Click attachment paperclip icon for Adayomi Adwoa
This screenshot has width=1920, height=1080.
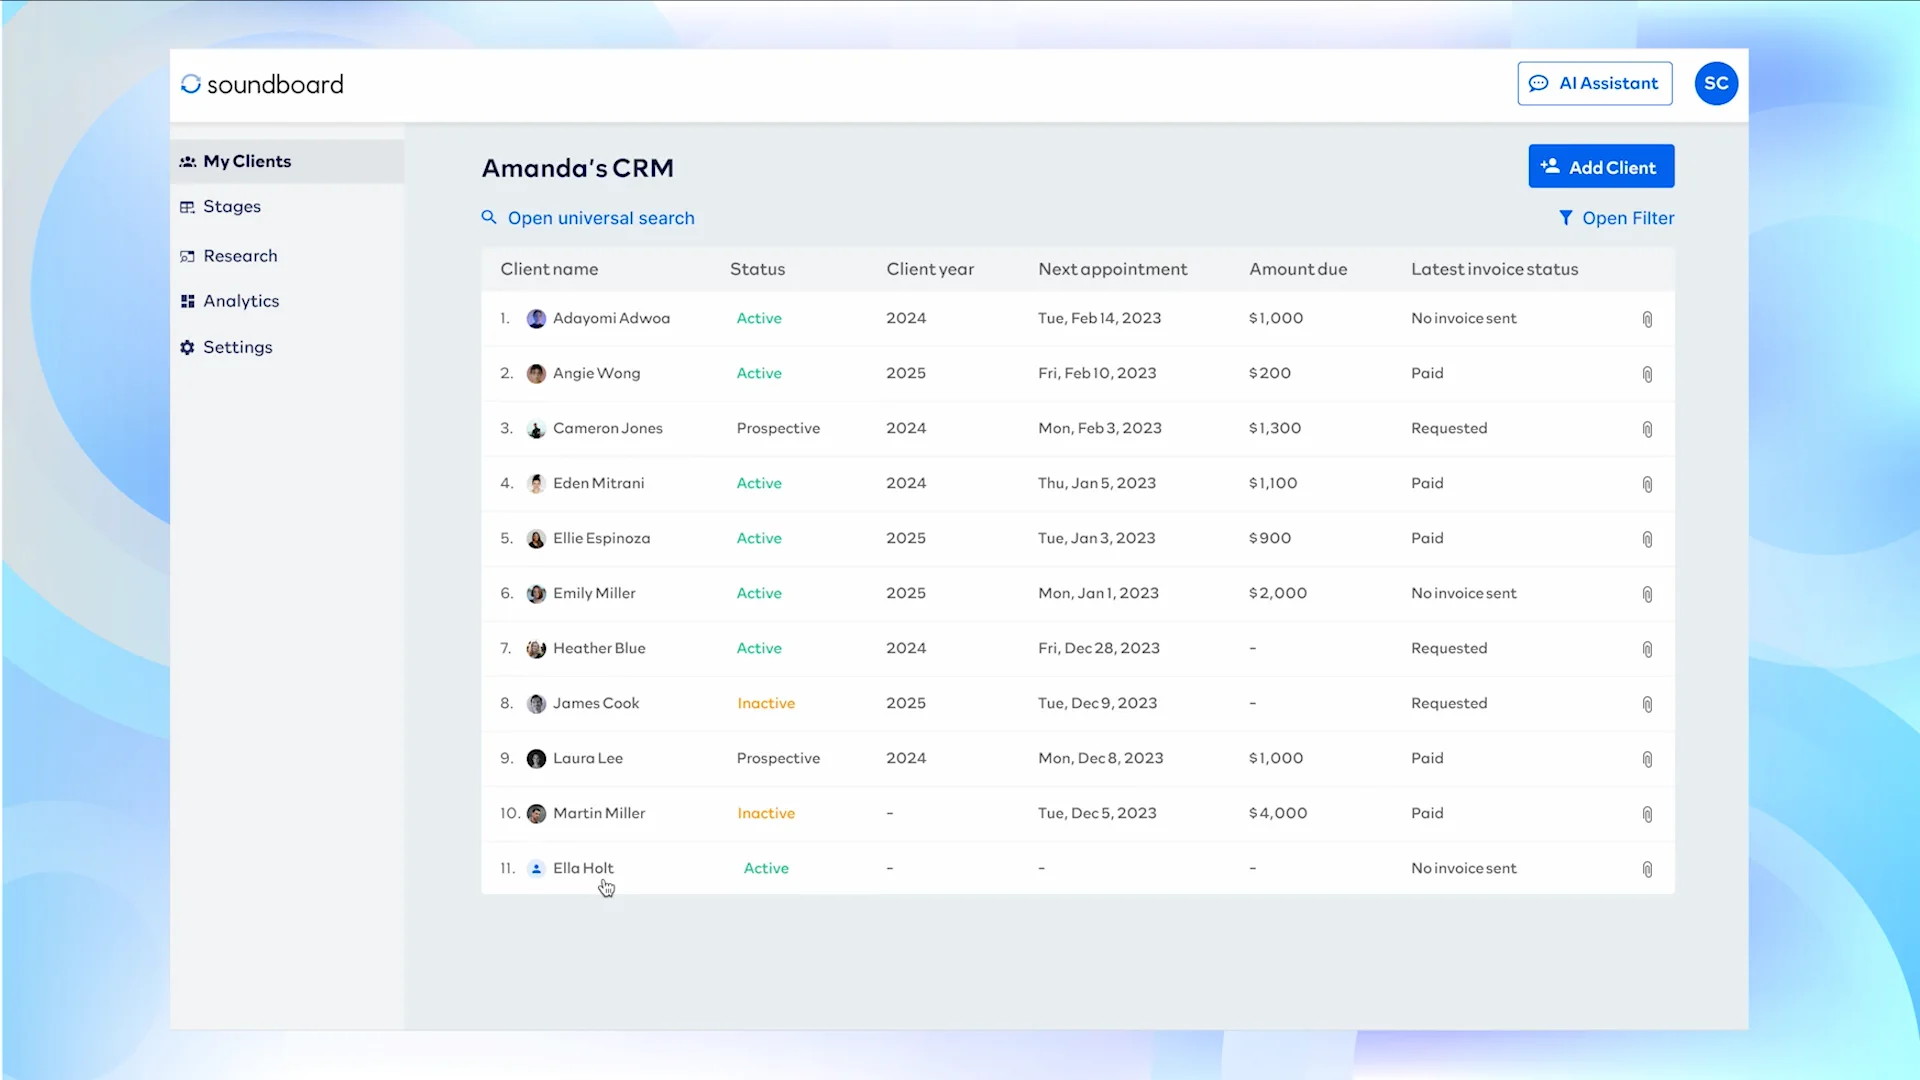1647,319
